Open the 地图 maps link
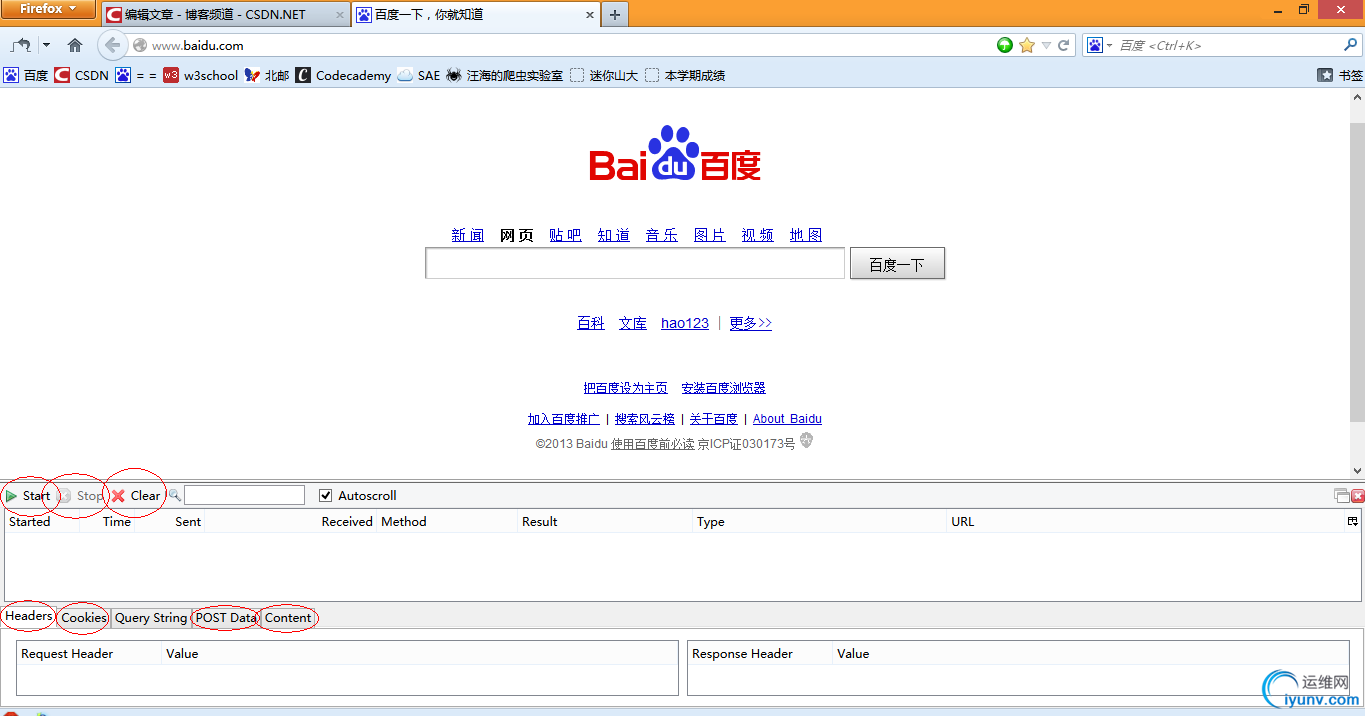Viewport: 1365px width, 716px height. click(x=806, y=235)
